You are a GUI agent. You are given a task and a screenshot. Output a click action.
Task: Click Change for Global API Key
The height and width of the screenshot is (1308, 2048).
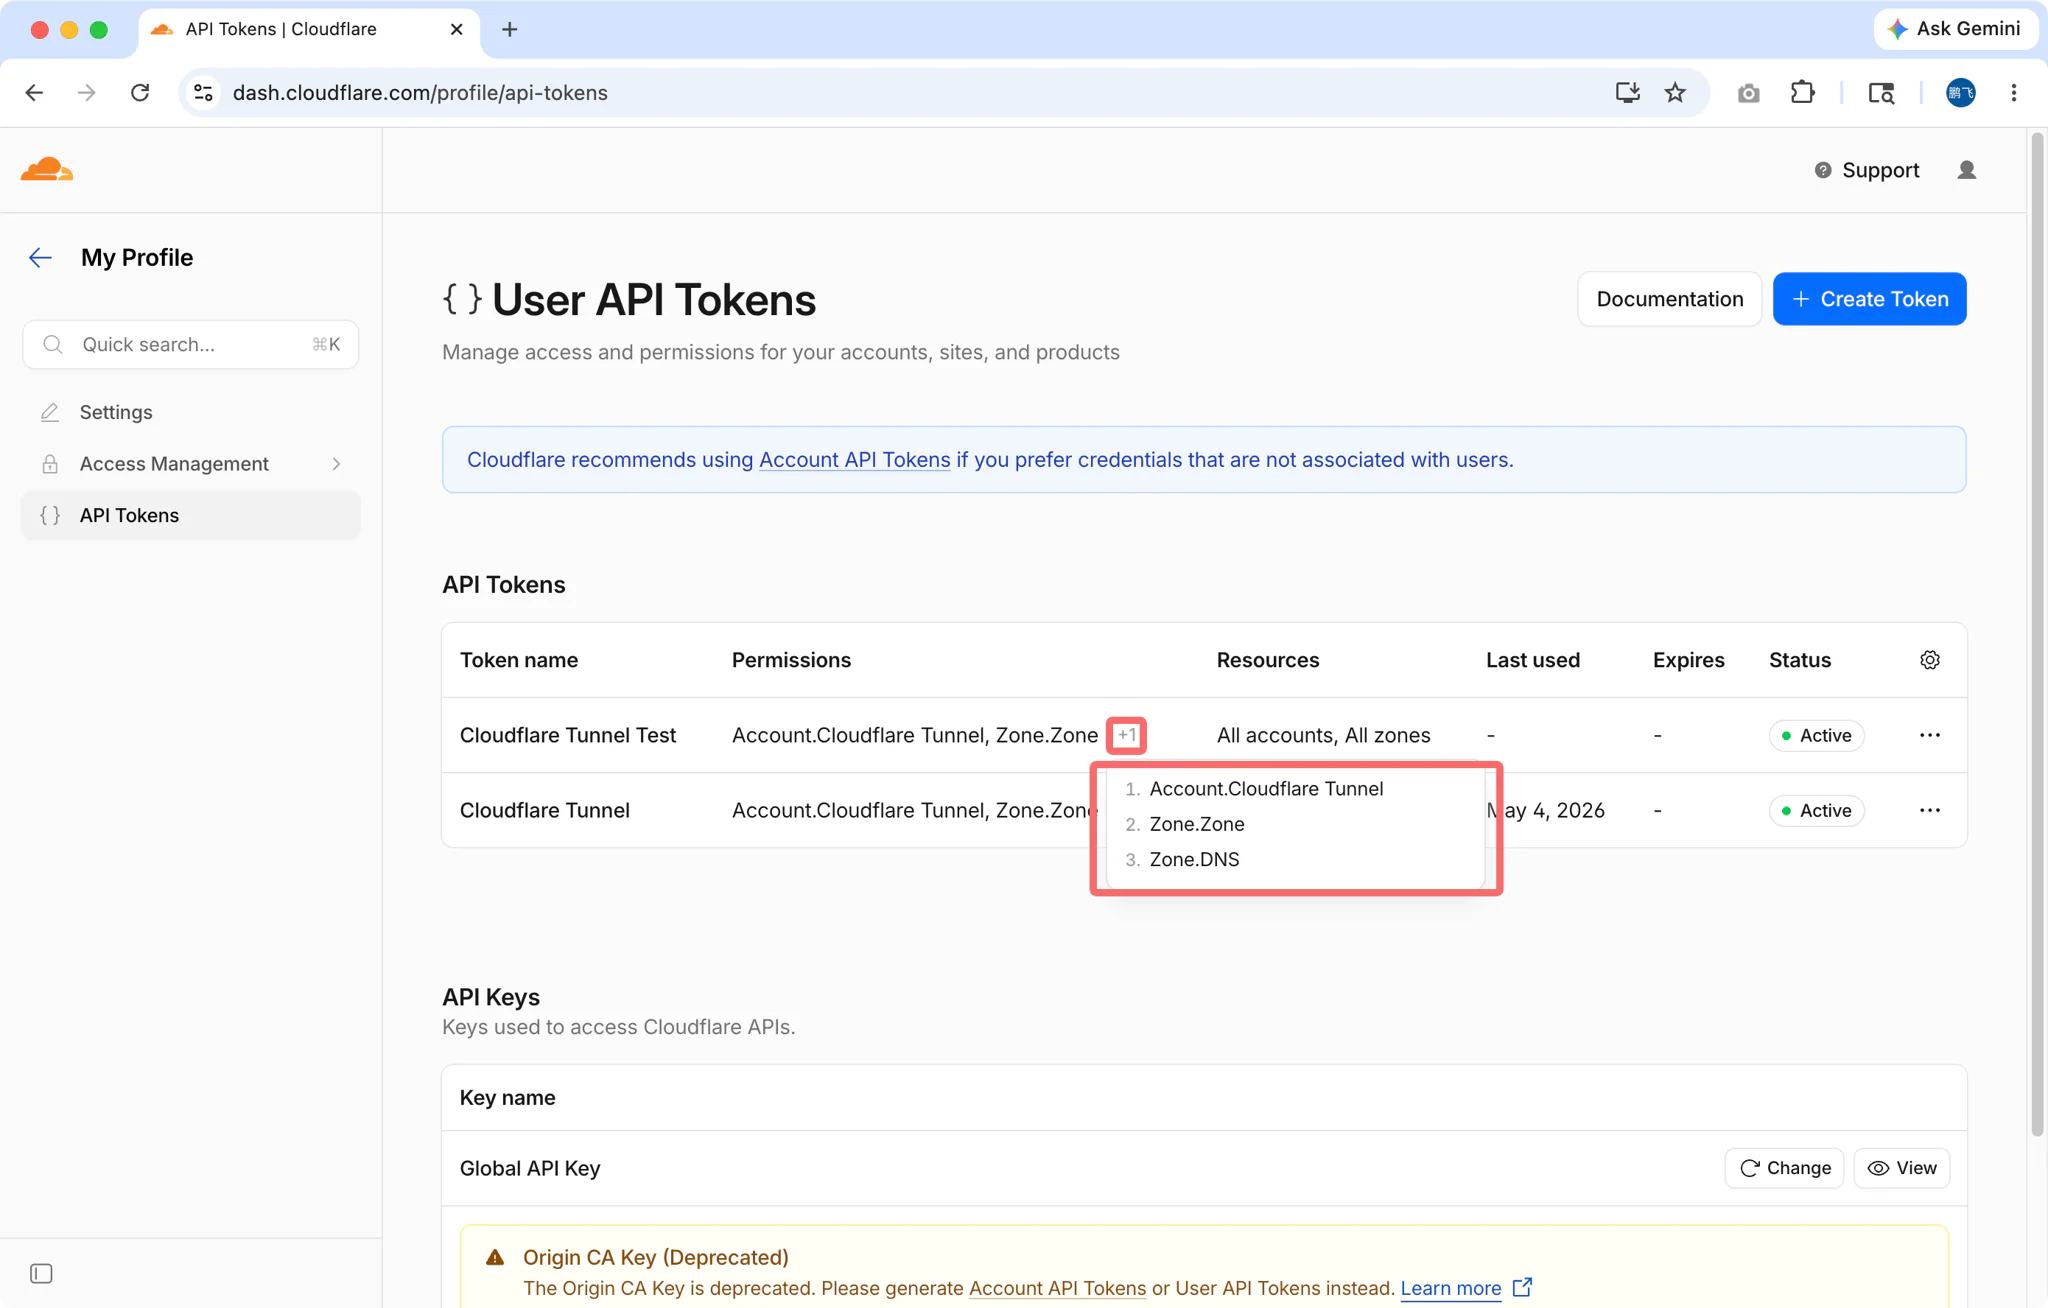[1784, 1168]
